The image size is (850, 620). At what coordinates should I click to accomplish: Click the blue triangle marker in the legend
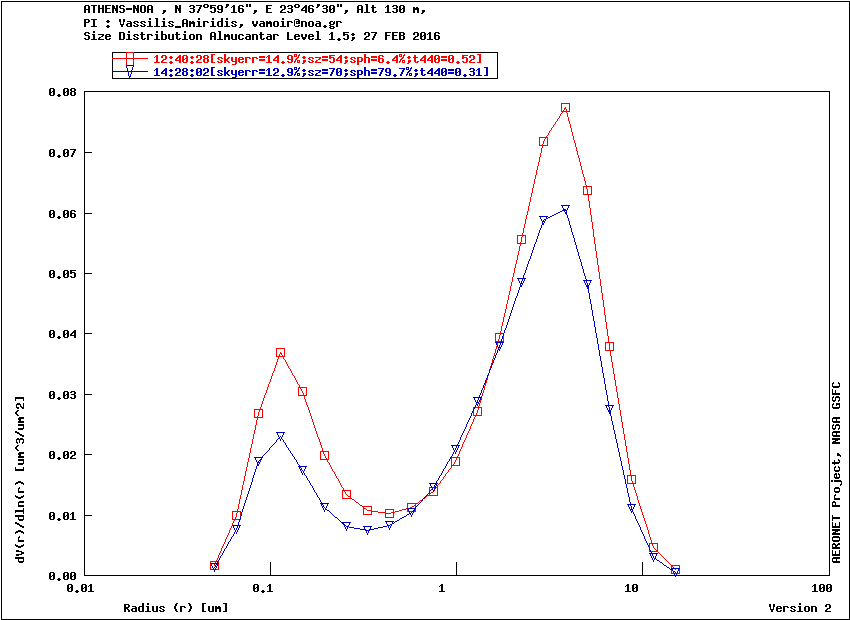(130, 73)
